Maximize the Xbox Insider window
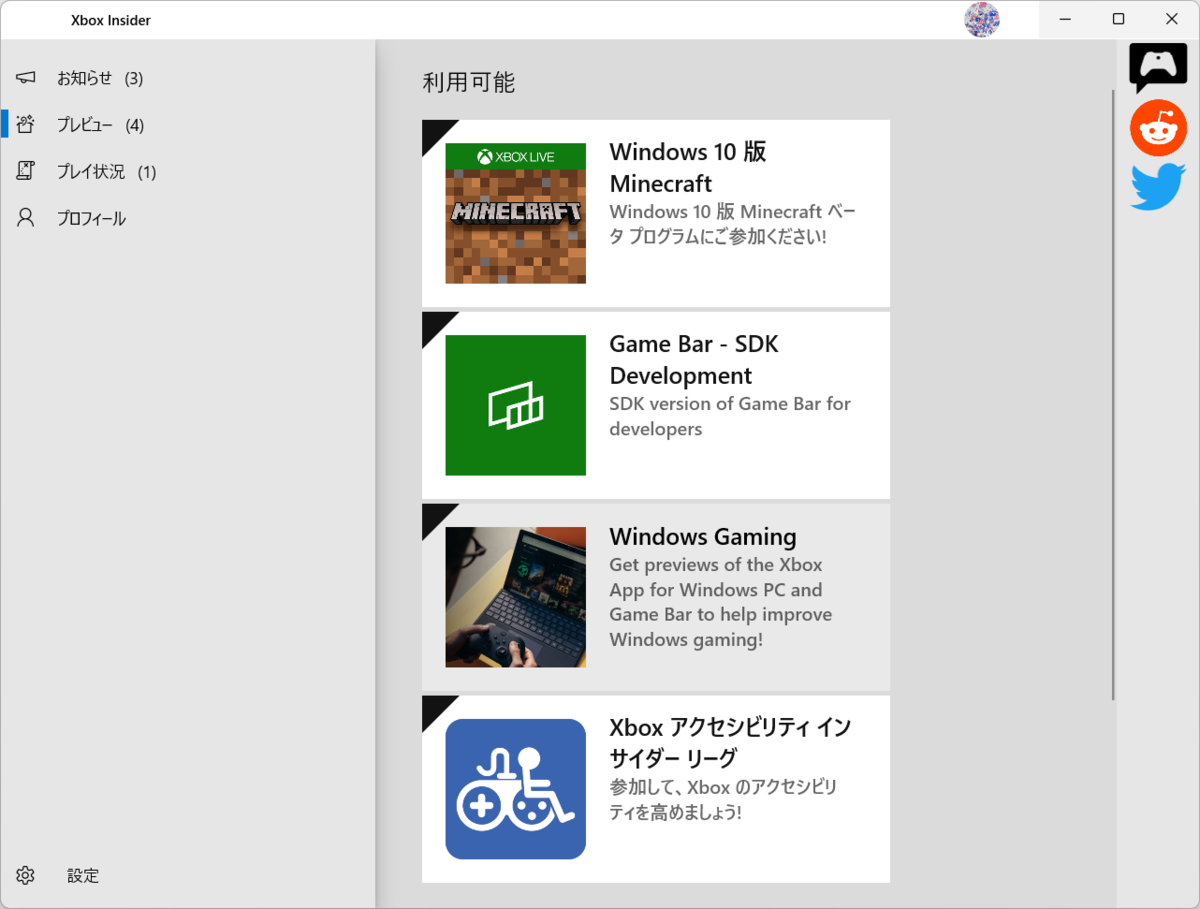1200x909 pixels. point(1119,20)
